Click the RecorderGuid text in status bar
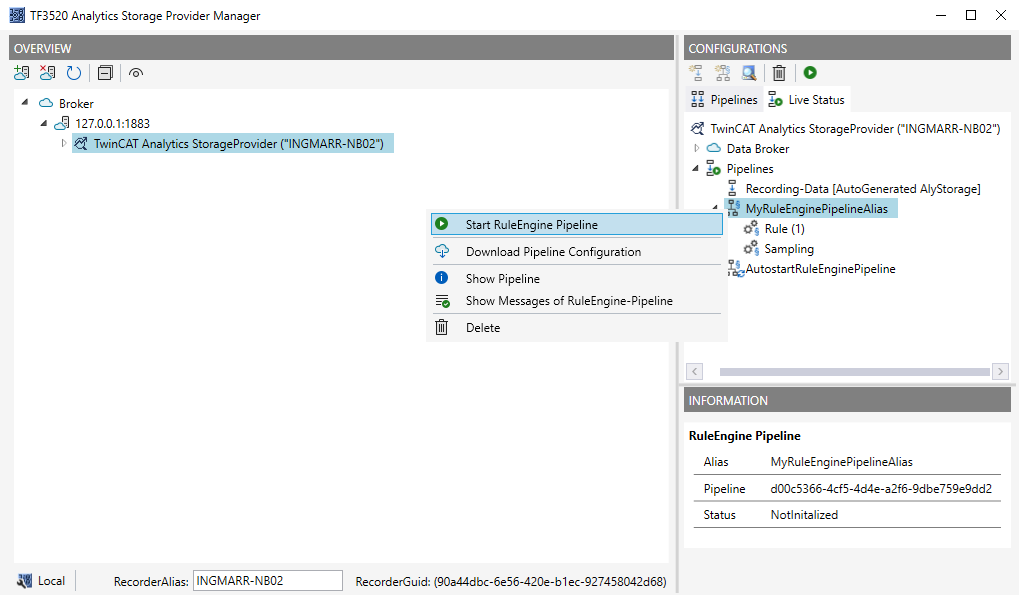 coord(511,581)
